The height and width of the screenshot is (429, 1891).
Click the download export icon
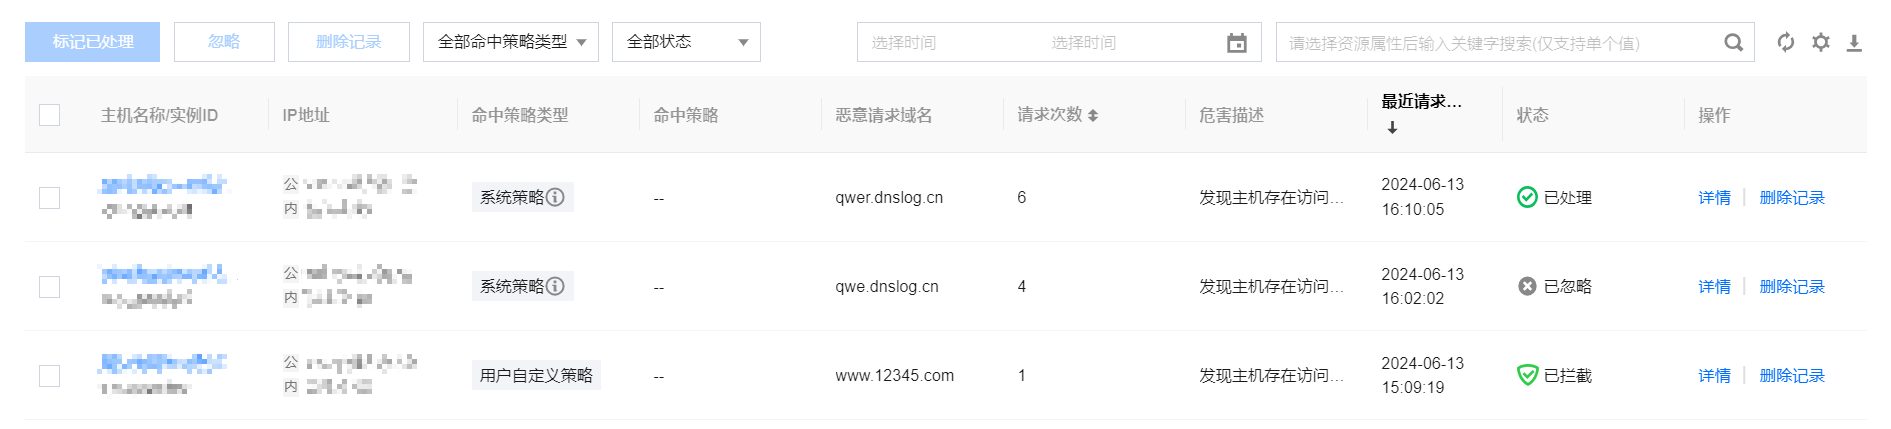(1854, 43)
